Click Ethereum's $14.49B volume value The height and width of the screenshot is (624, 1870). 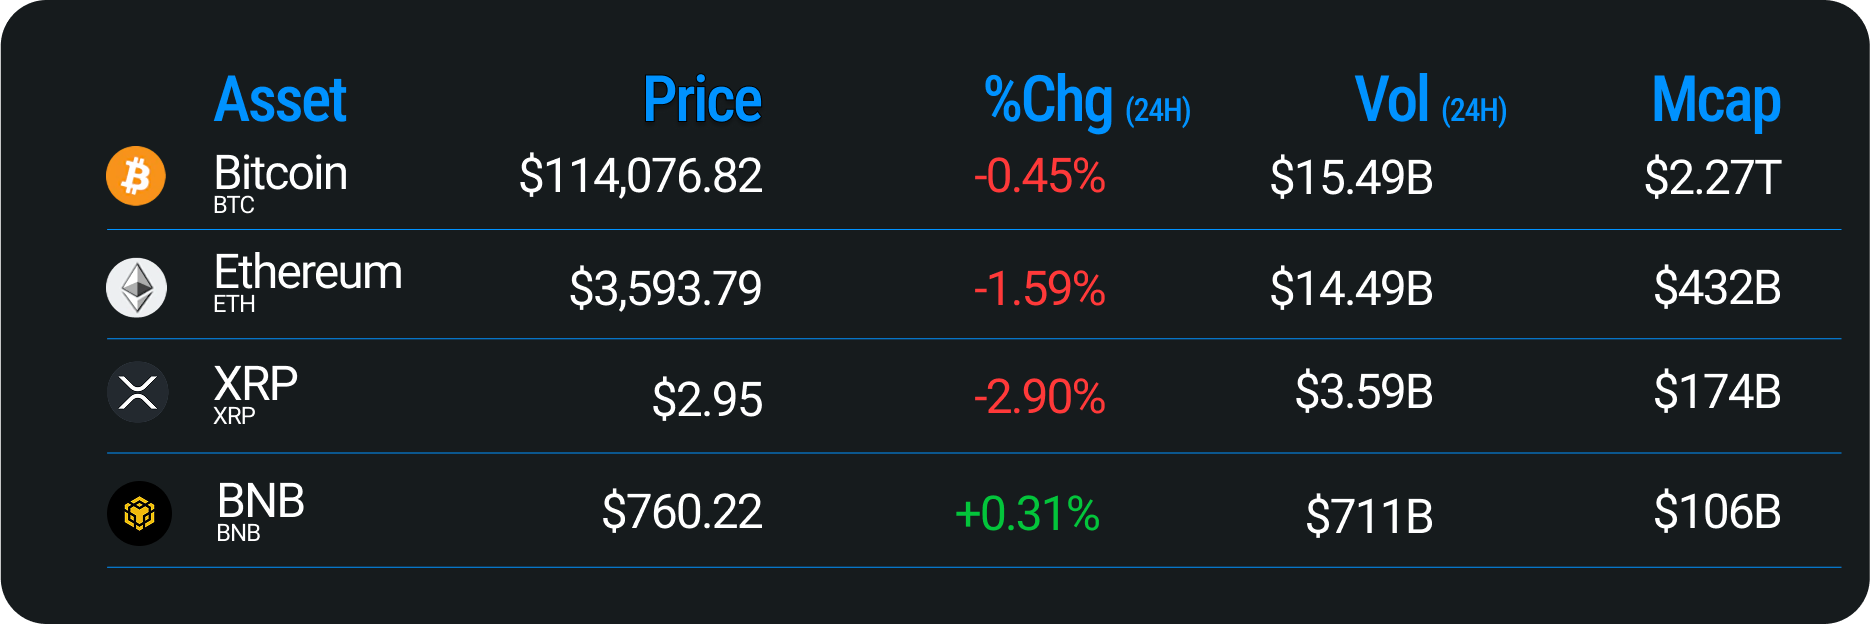click(x=1351, y=289)
